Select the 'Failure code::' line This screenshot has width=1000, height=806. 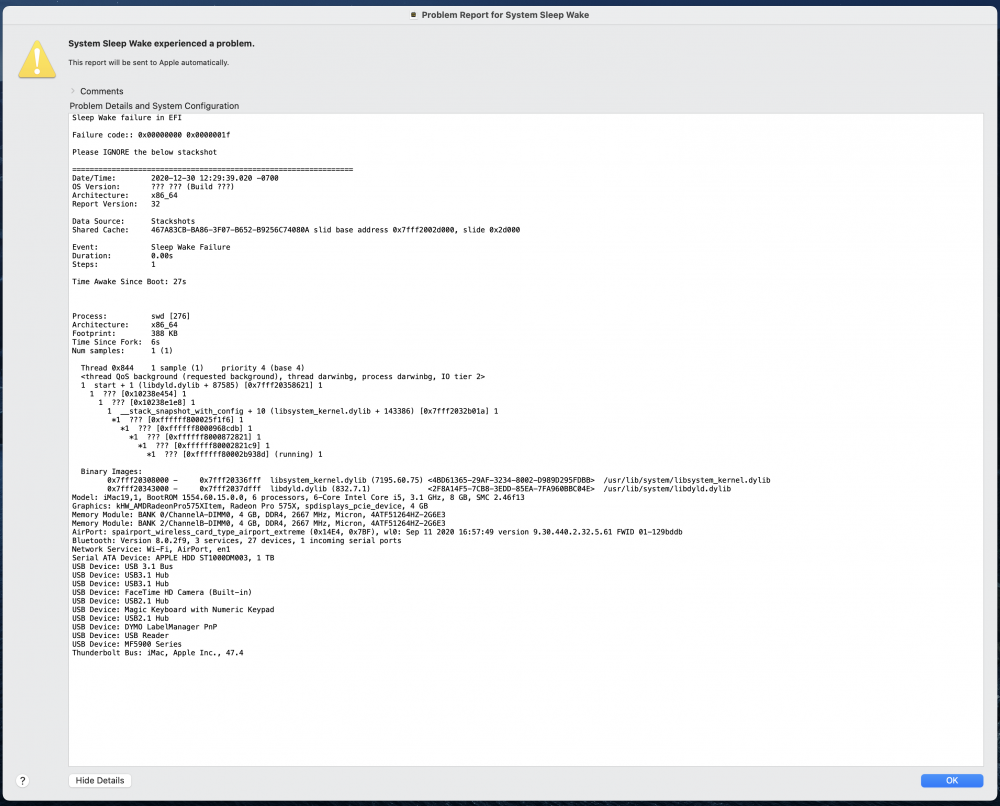(x=151, y=135)
